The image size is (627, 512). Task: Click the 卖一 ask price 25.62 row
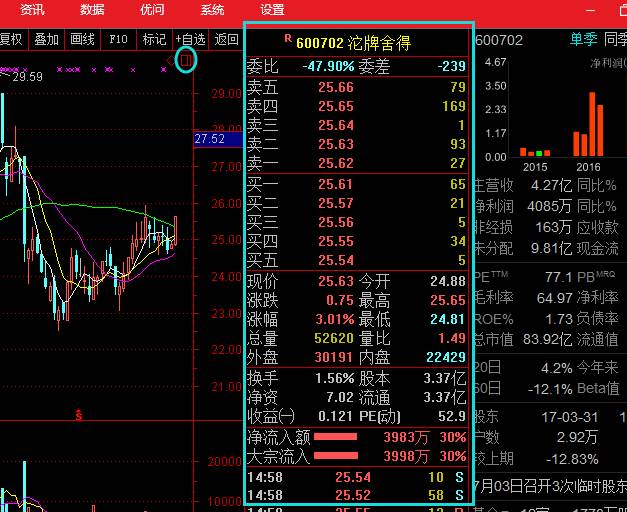pos(356,163)
